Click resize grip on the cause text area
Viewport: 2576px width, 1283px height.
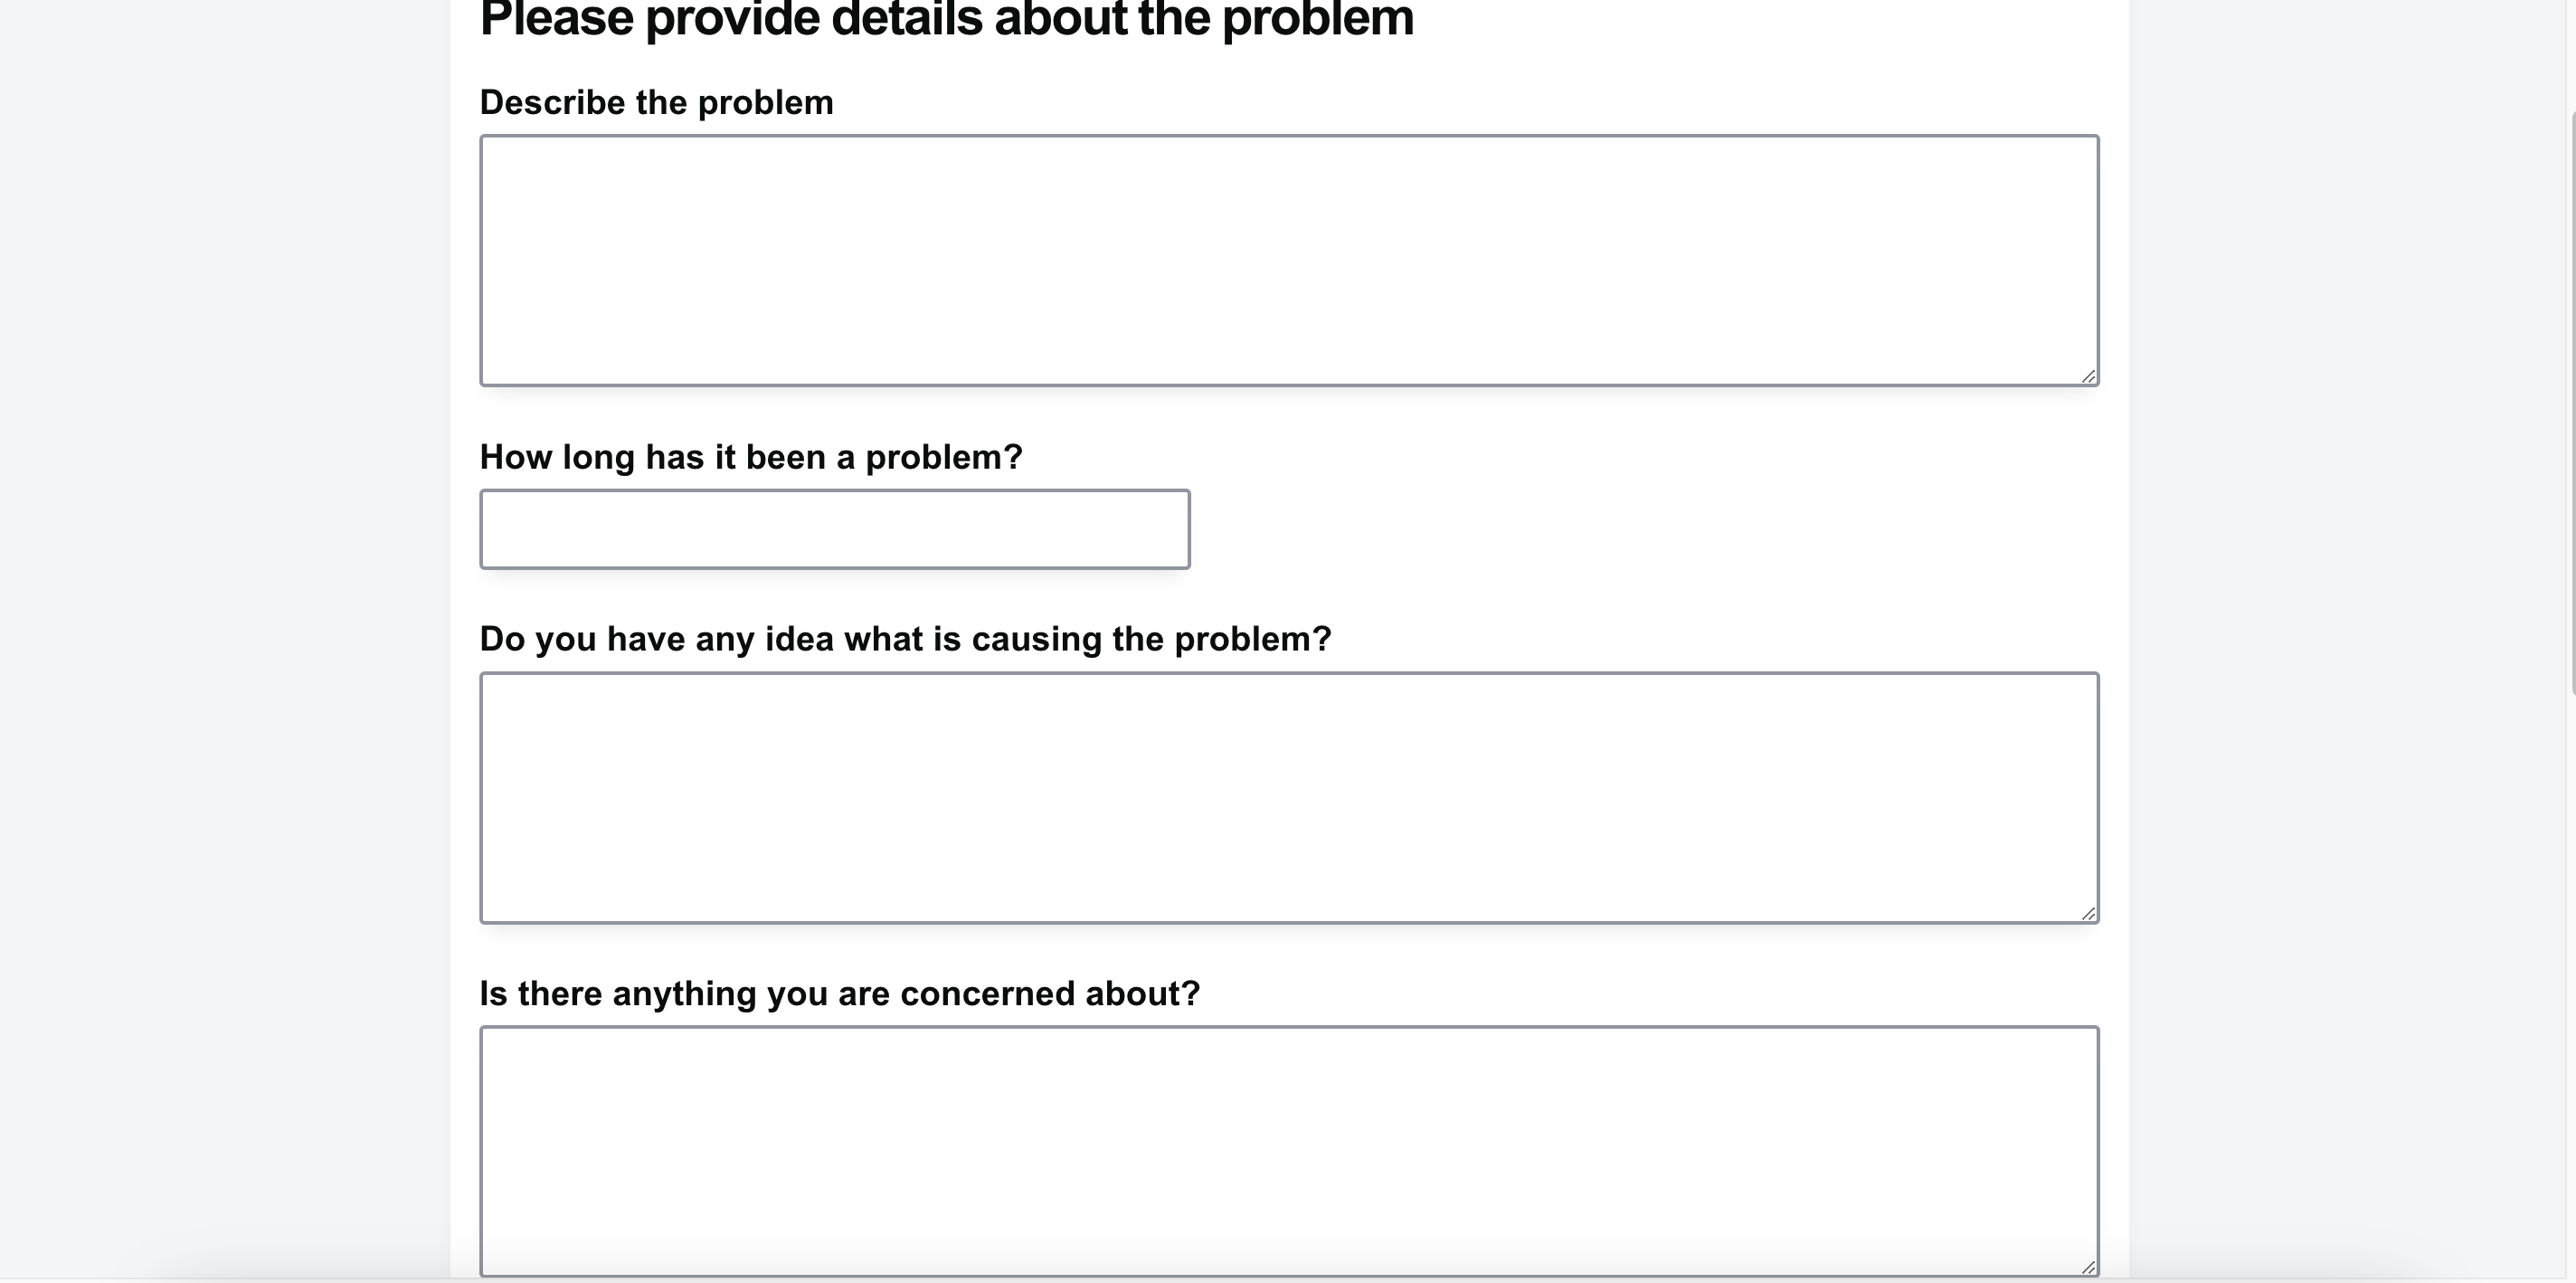(2088, 913)
